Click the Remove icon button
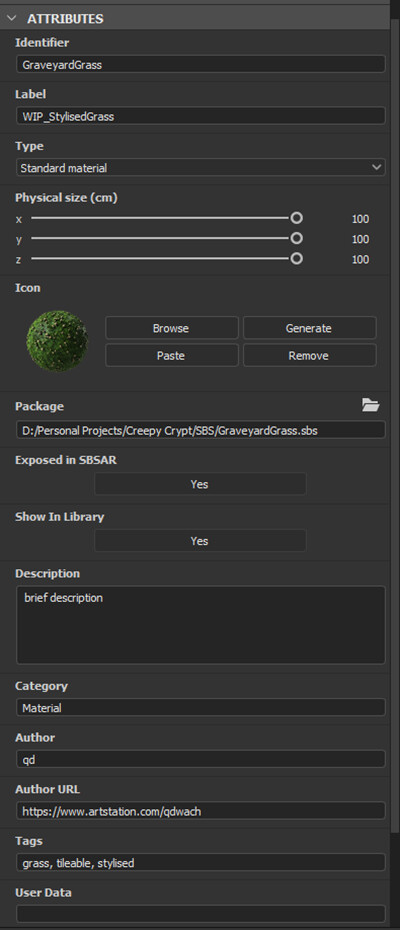400x930 pixels. [309, 356]
